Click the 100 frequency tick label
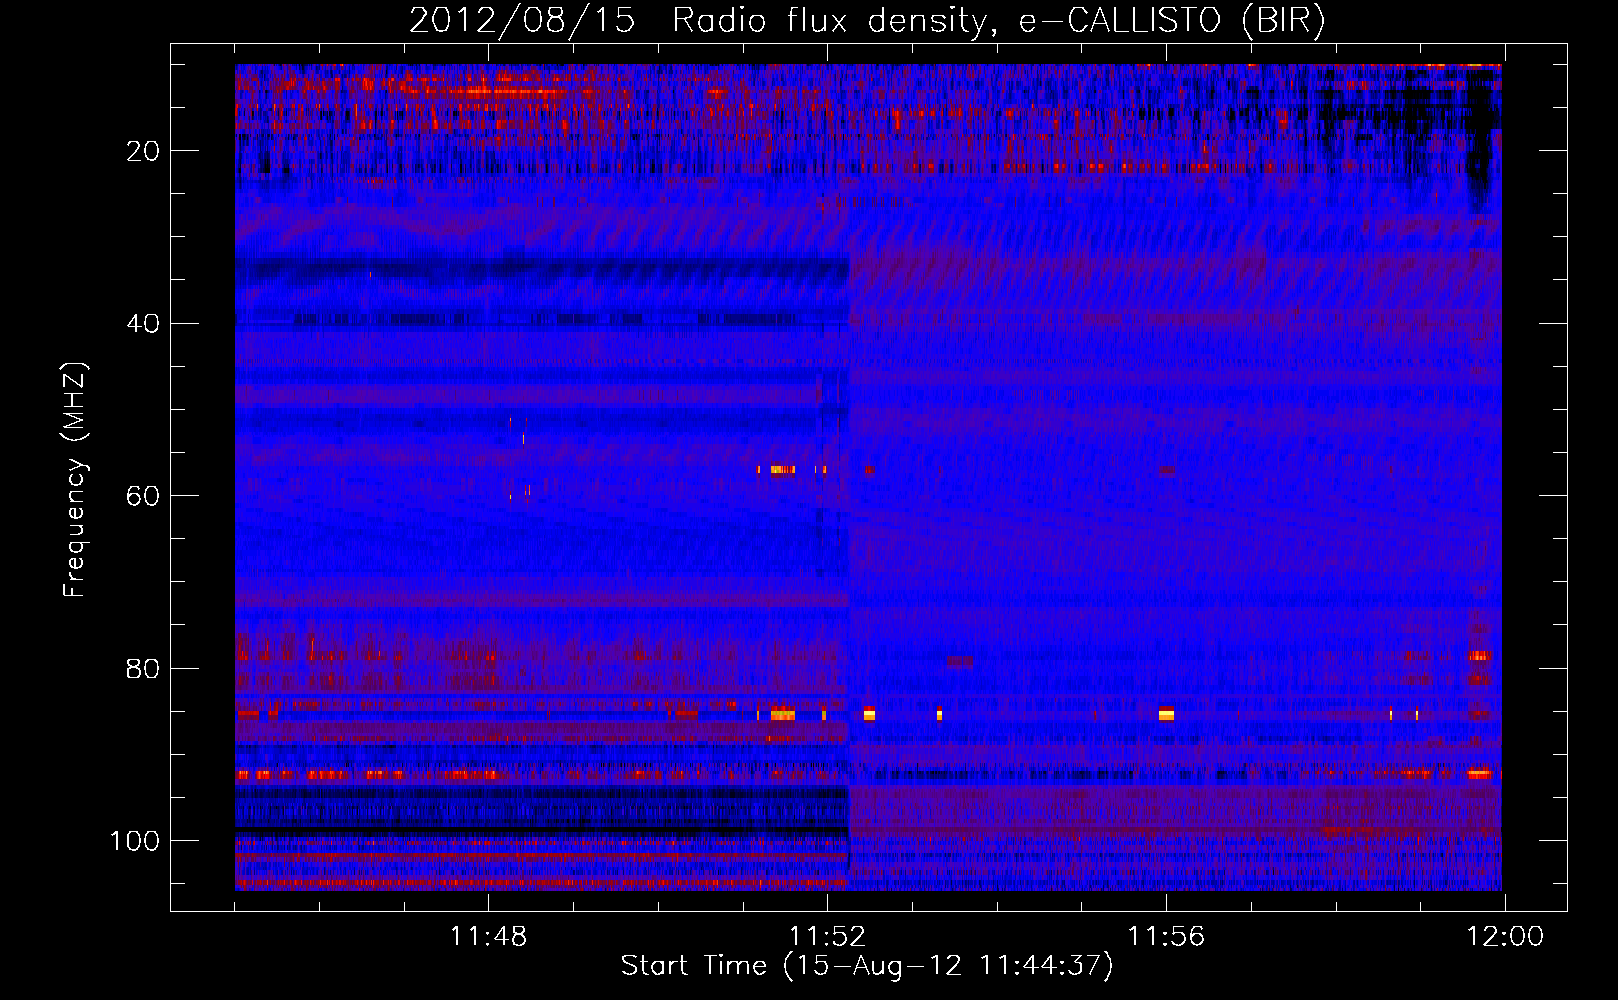The width and height of the screenshot is (1618, 1000). click(x=135, y=841)
